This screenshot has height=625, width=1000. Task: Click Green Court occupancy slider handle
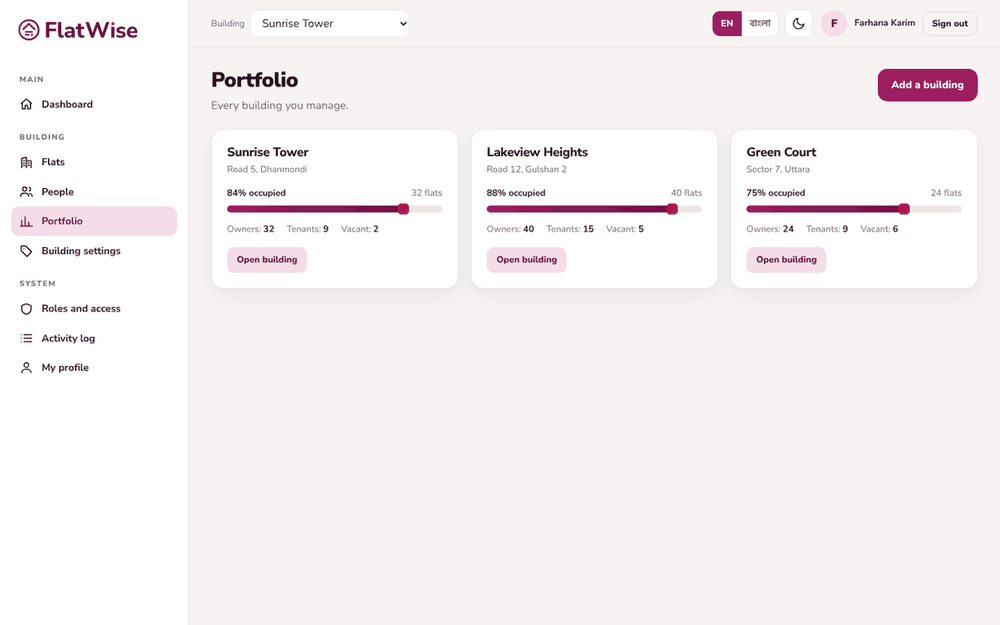tap(904, 209)
